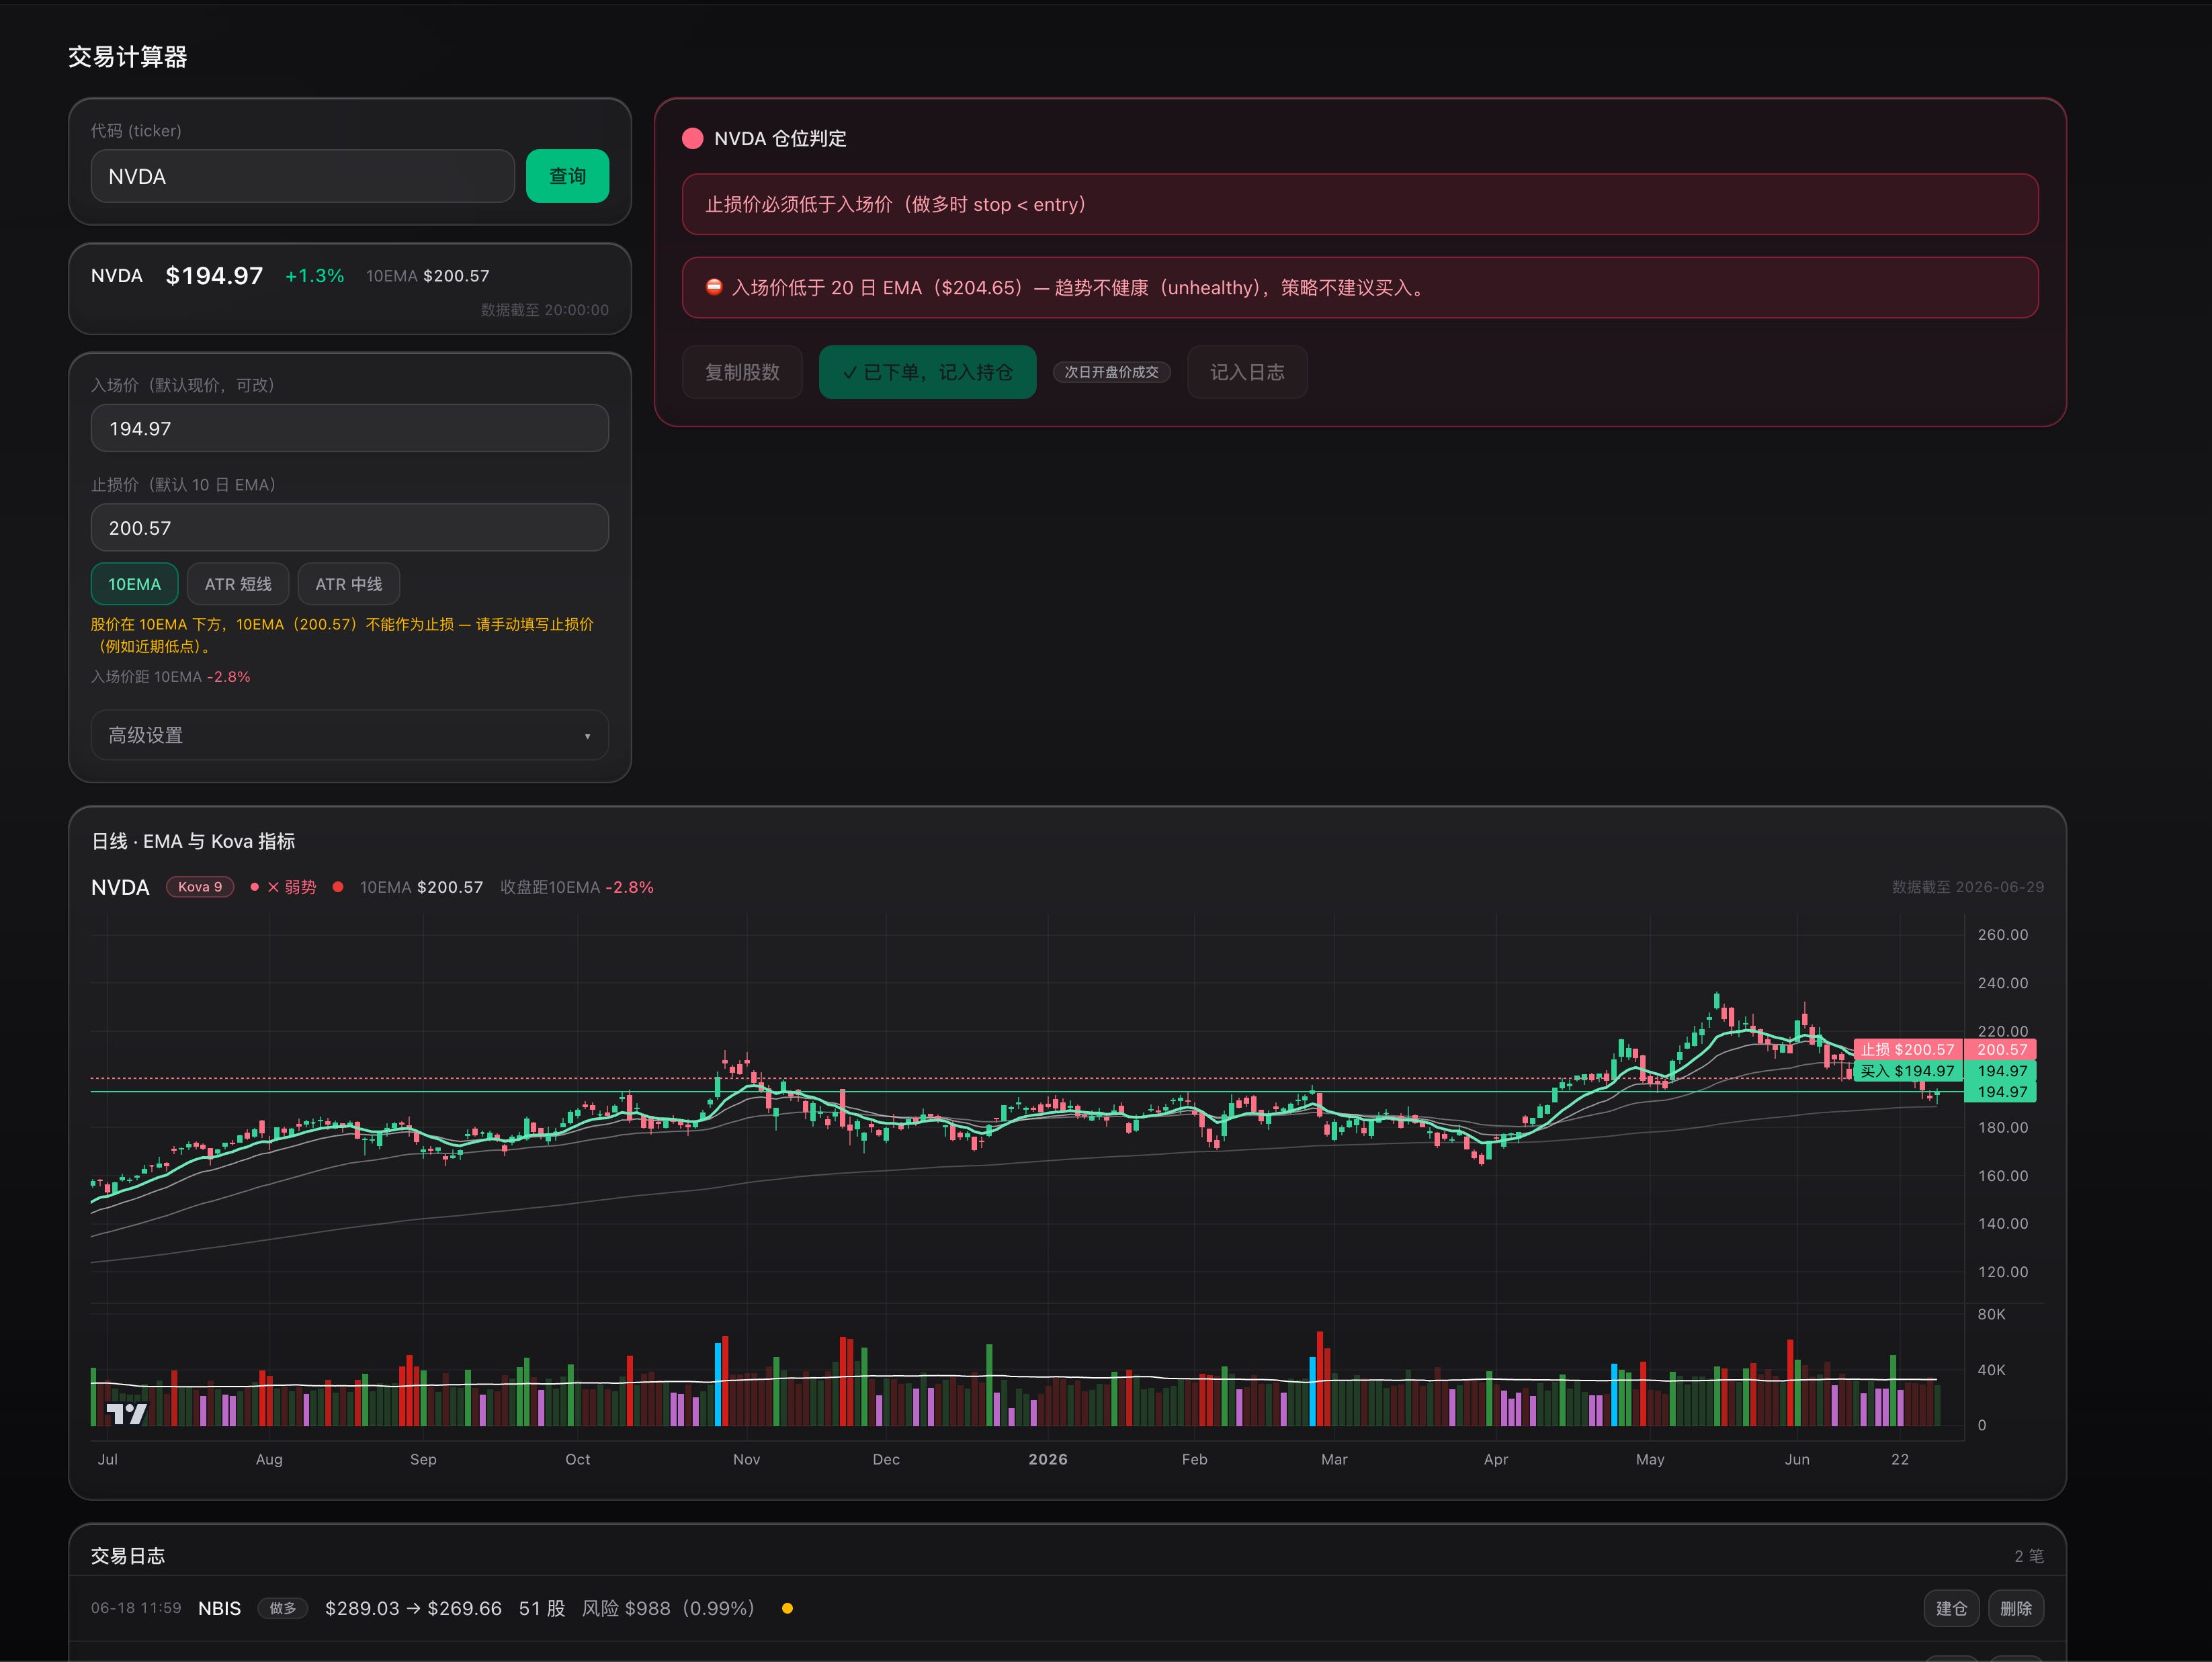This screenshot has width=2212, height=1662.
Task: Click the 120.00 price axis label
Action: pos(2003,1272)
